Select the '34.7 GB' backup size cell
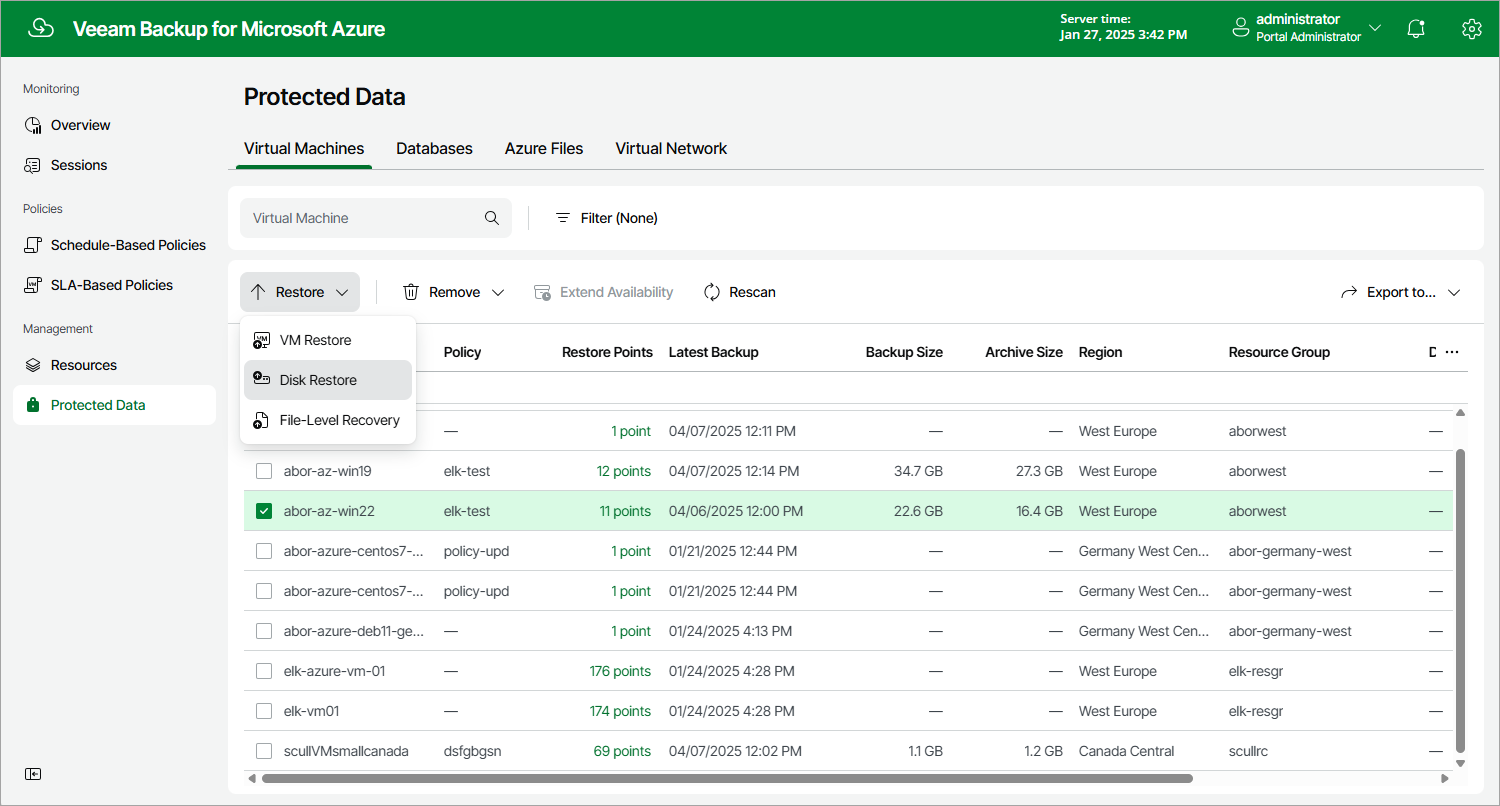Screen dimensions: 1500x806 coord(919,471)
